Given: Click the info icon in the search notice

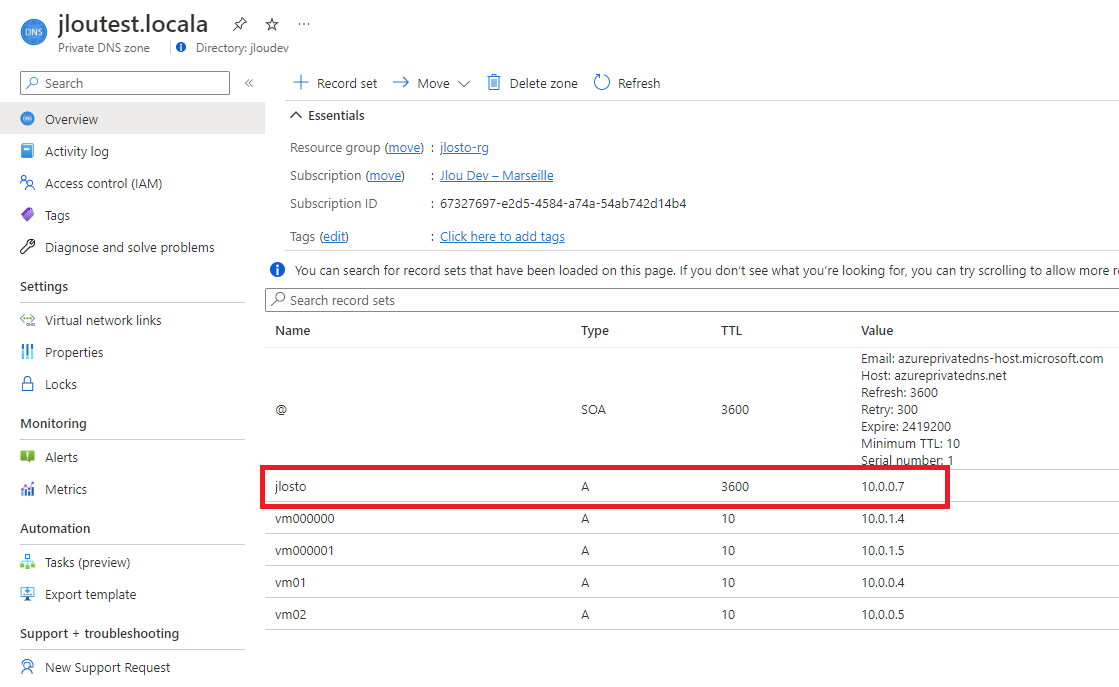Looking at the screenshot, I should tap(278, 270).
